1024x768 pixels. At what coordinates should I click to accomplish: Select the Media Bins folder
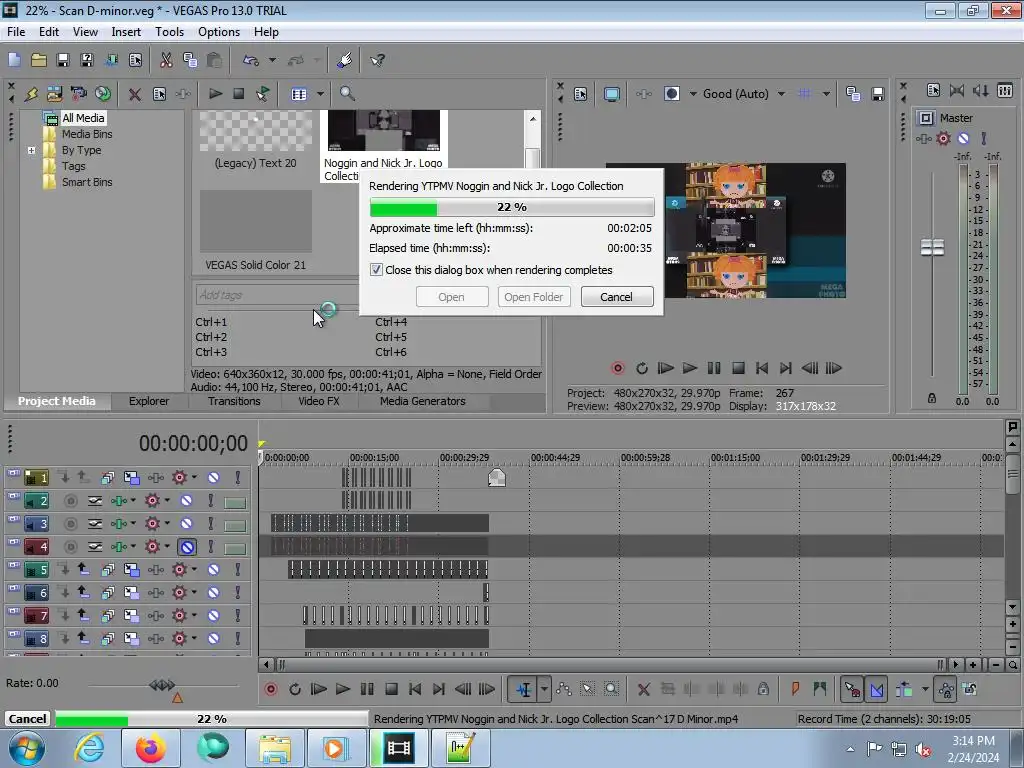87,134
